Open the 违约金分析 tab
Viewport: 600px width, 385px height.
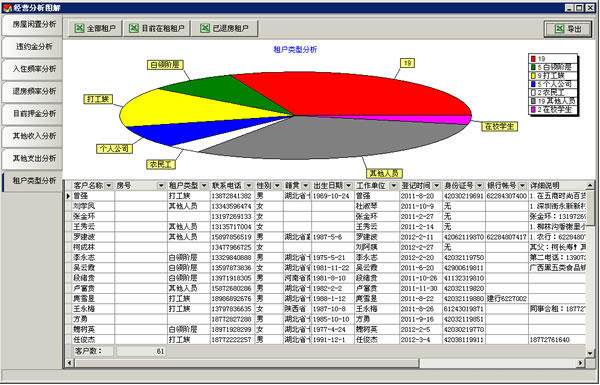coord(32,47)
